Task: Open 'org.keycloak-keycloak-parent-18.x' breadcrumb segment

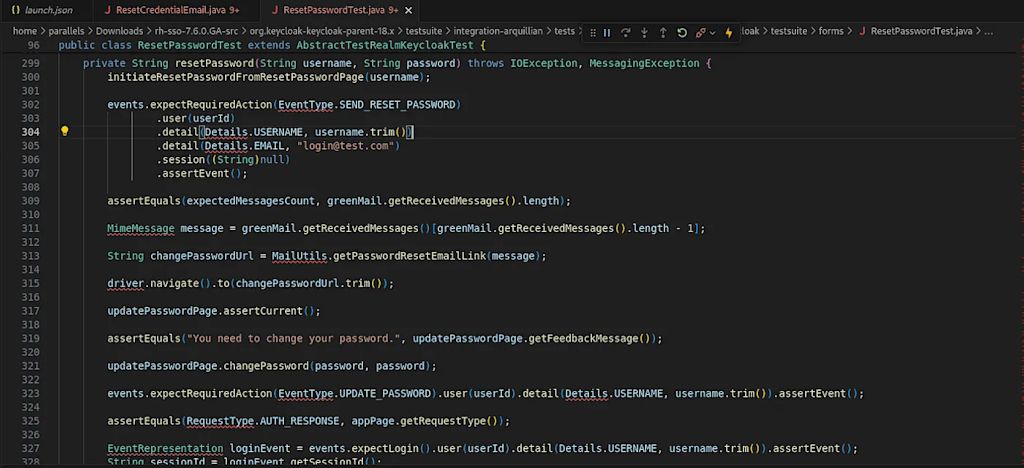Action: [322, 31]
